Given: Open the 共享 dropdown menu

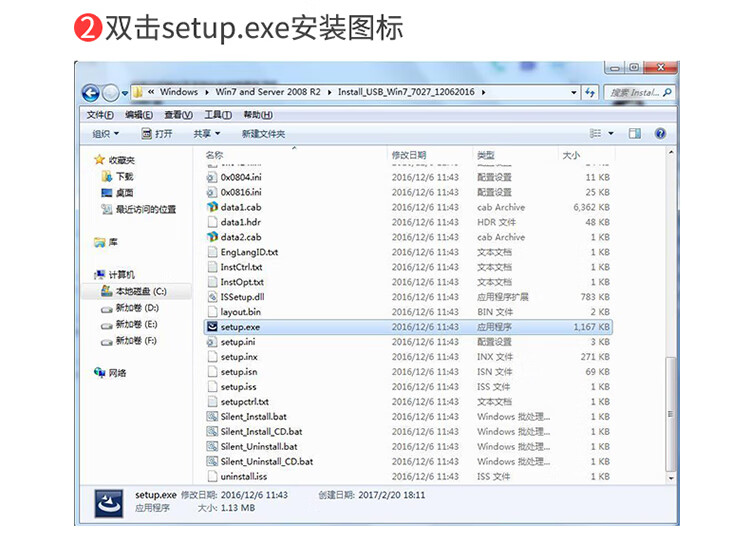Looking at the screenshot, I should pos(207,133).
